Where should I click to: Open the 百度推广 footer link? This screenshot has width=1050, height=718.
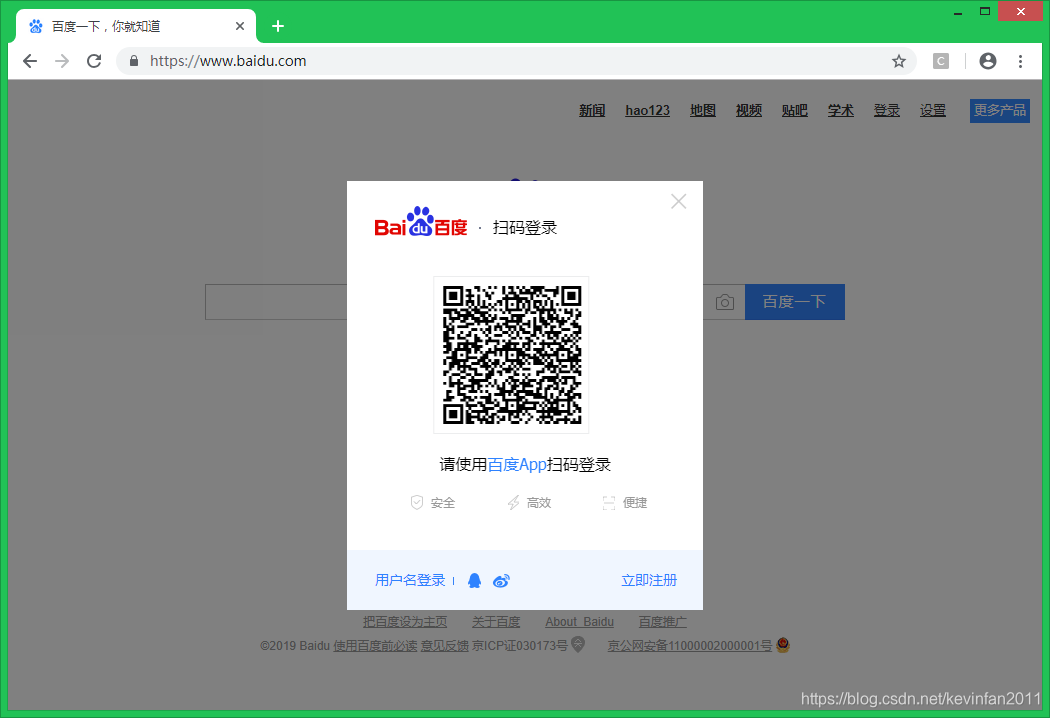click(x=662, y=622)
